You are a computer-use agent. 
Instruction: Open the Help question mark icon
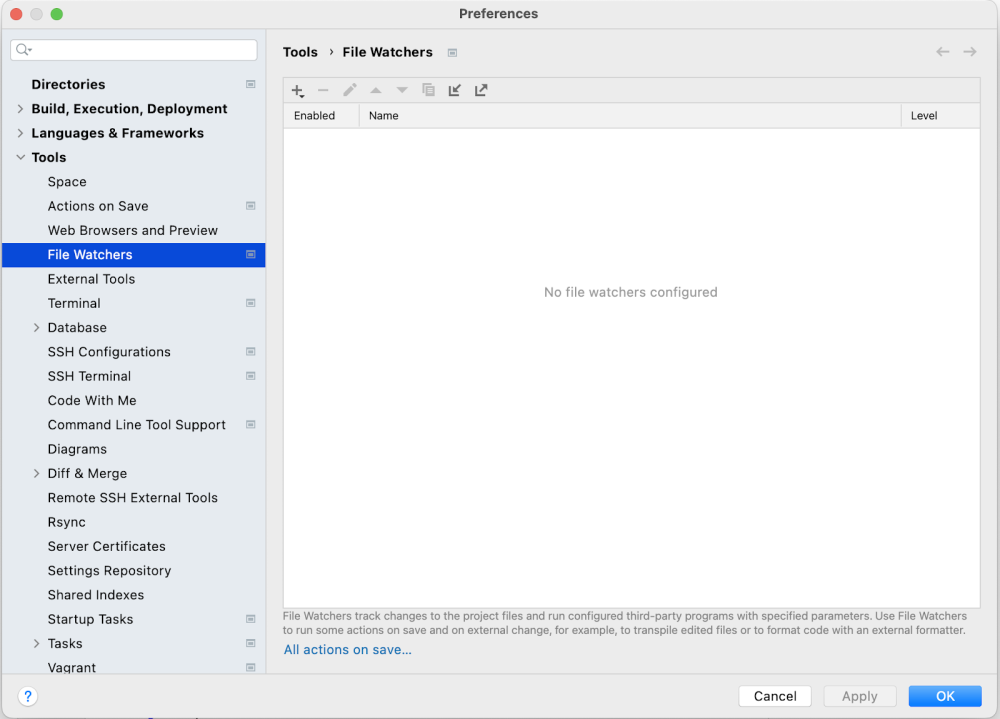(27, 696)
